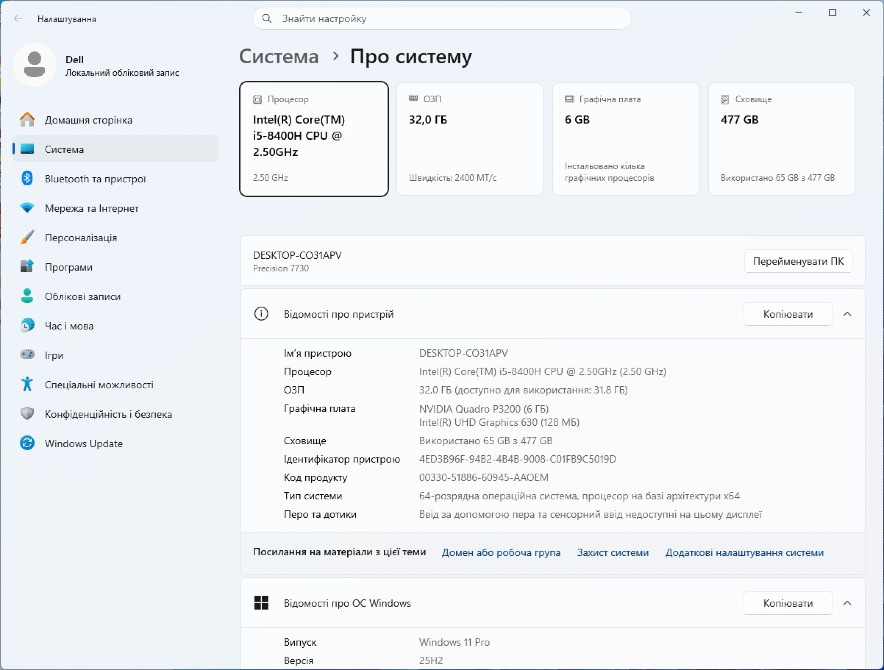Image resolution: width=884 pixels, height=670 pixels.
Task: Click Перейменувати ПК button
Action: pos(798,261)
